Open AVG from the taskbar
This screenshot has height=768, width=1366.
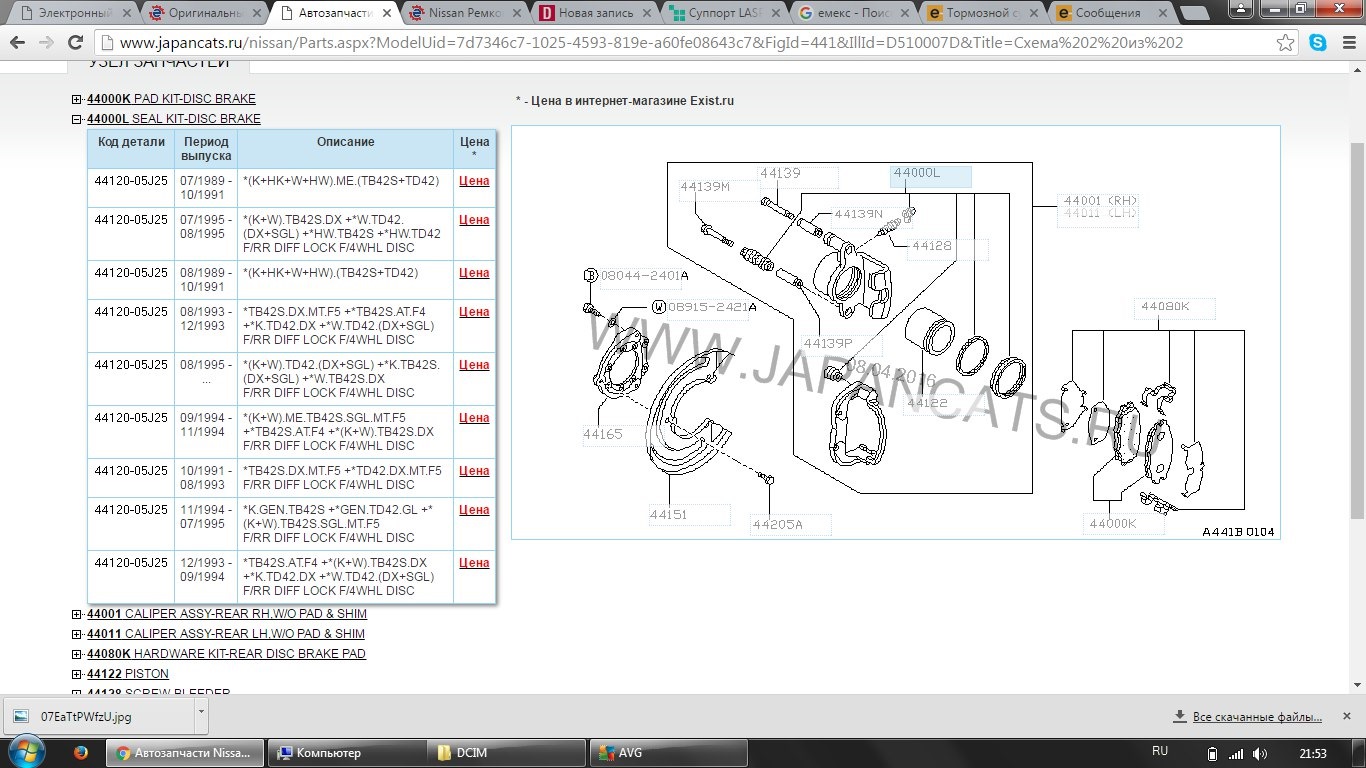(668, 752)
